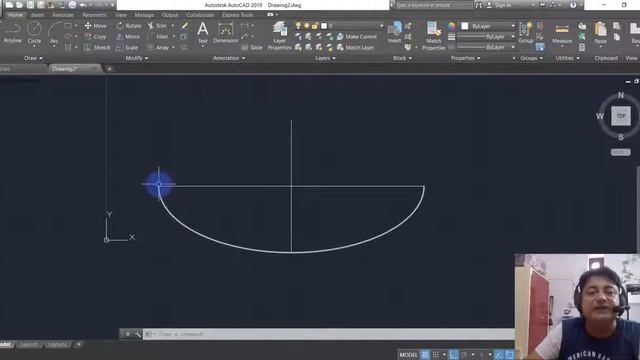Toggle ortho mode in status bar

tap(454, 355)
